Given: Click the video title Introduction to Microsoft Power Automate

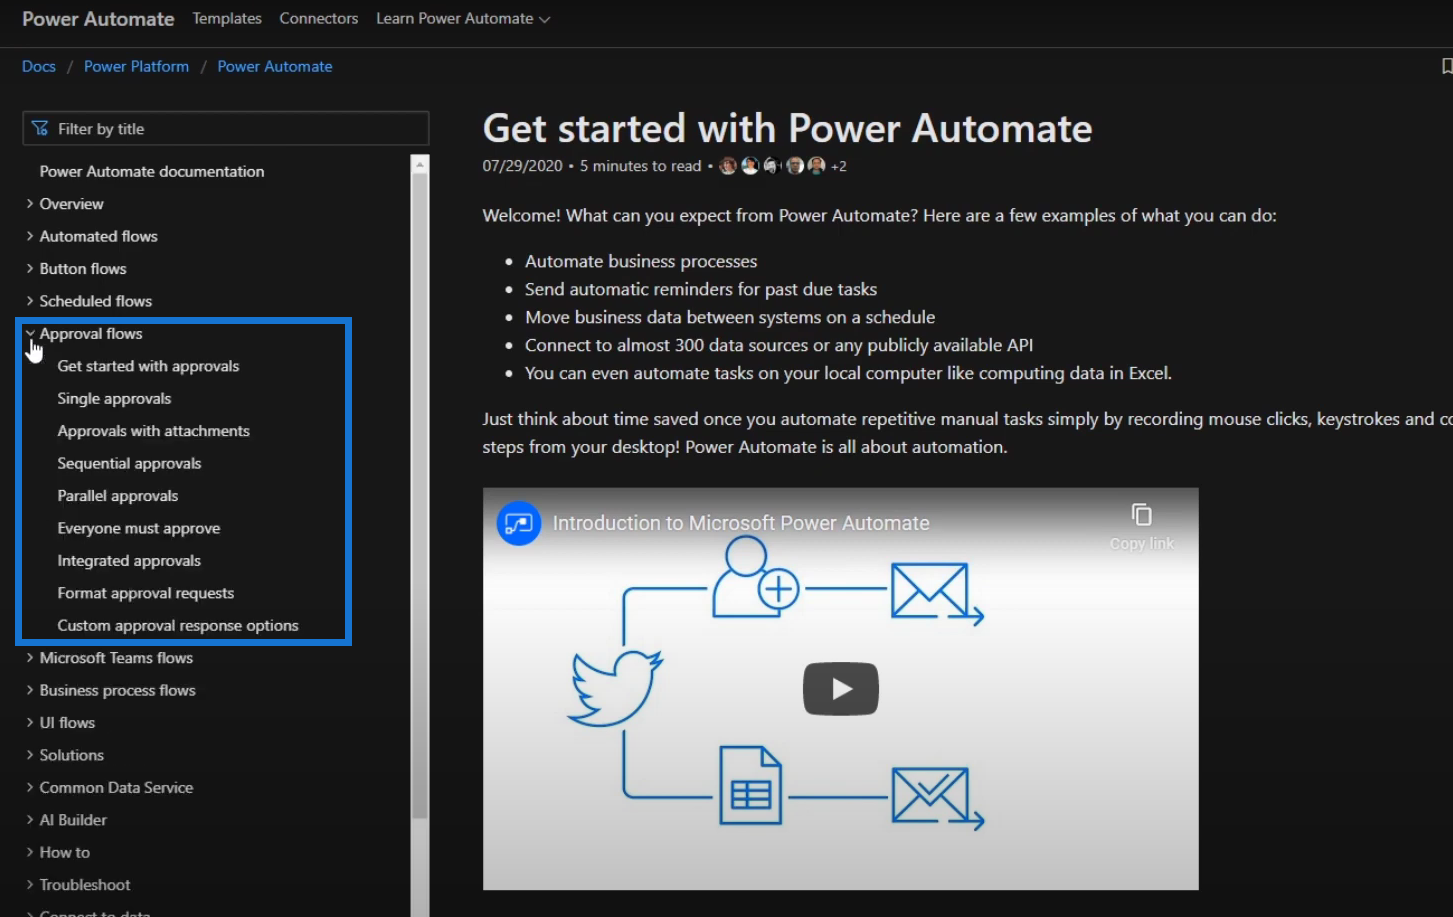Looking at the screenshot, I should click(741, 523).
